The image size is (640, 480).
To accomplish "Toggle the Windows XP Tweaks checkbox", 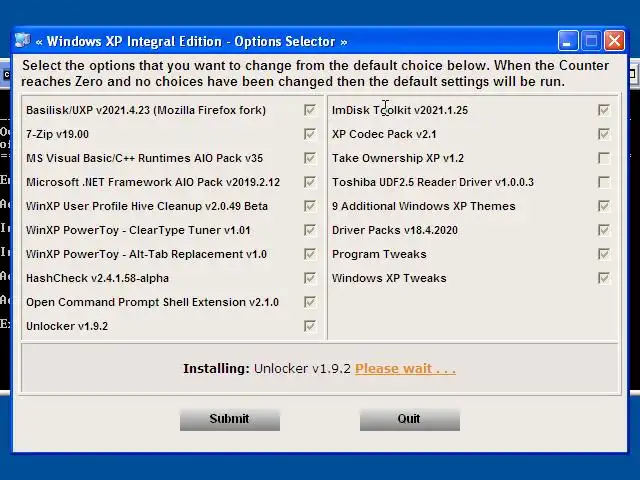I will click(x=604, y=278).
